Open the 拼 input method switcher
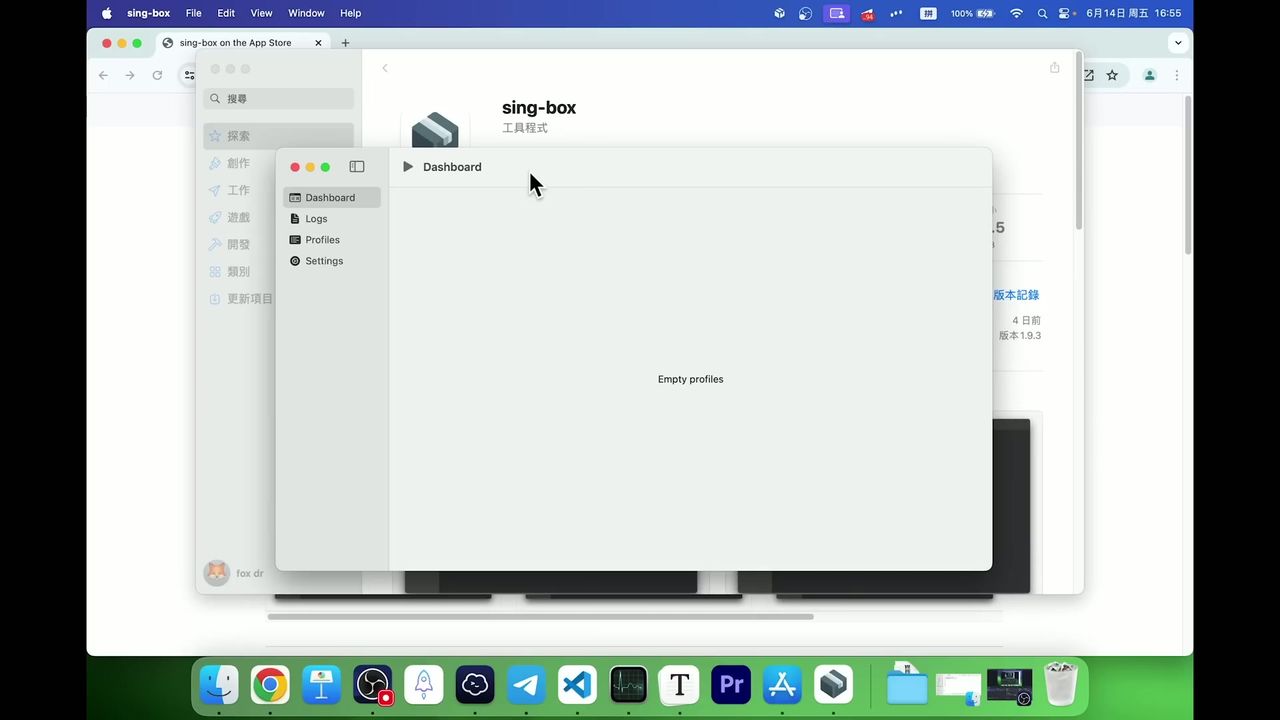The width and height of the screenshot is (1280, 720). pyautogui.click(x=928, y=13)
